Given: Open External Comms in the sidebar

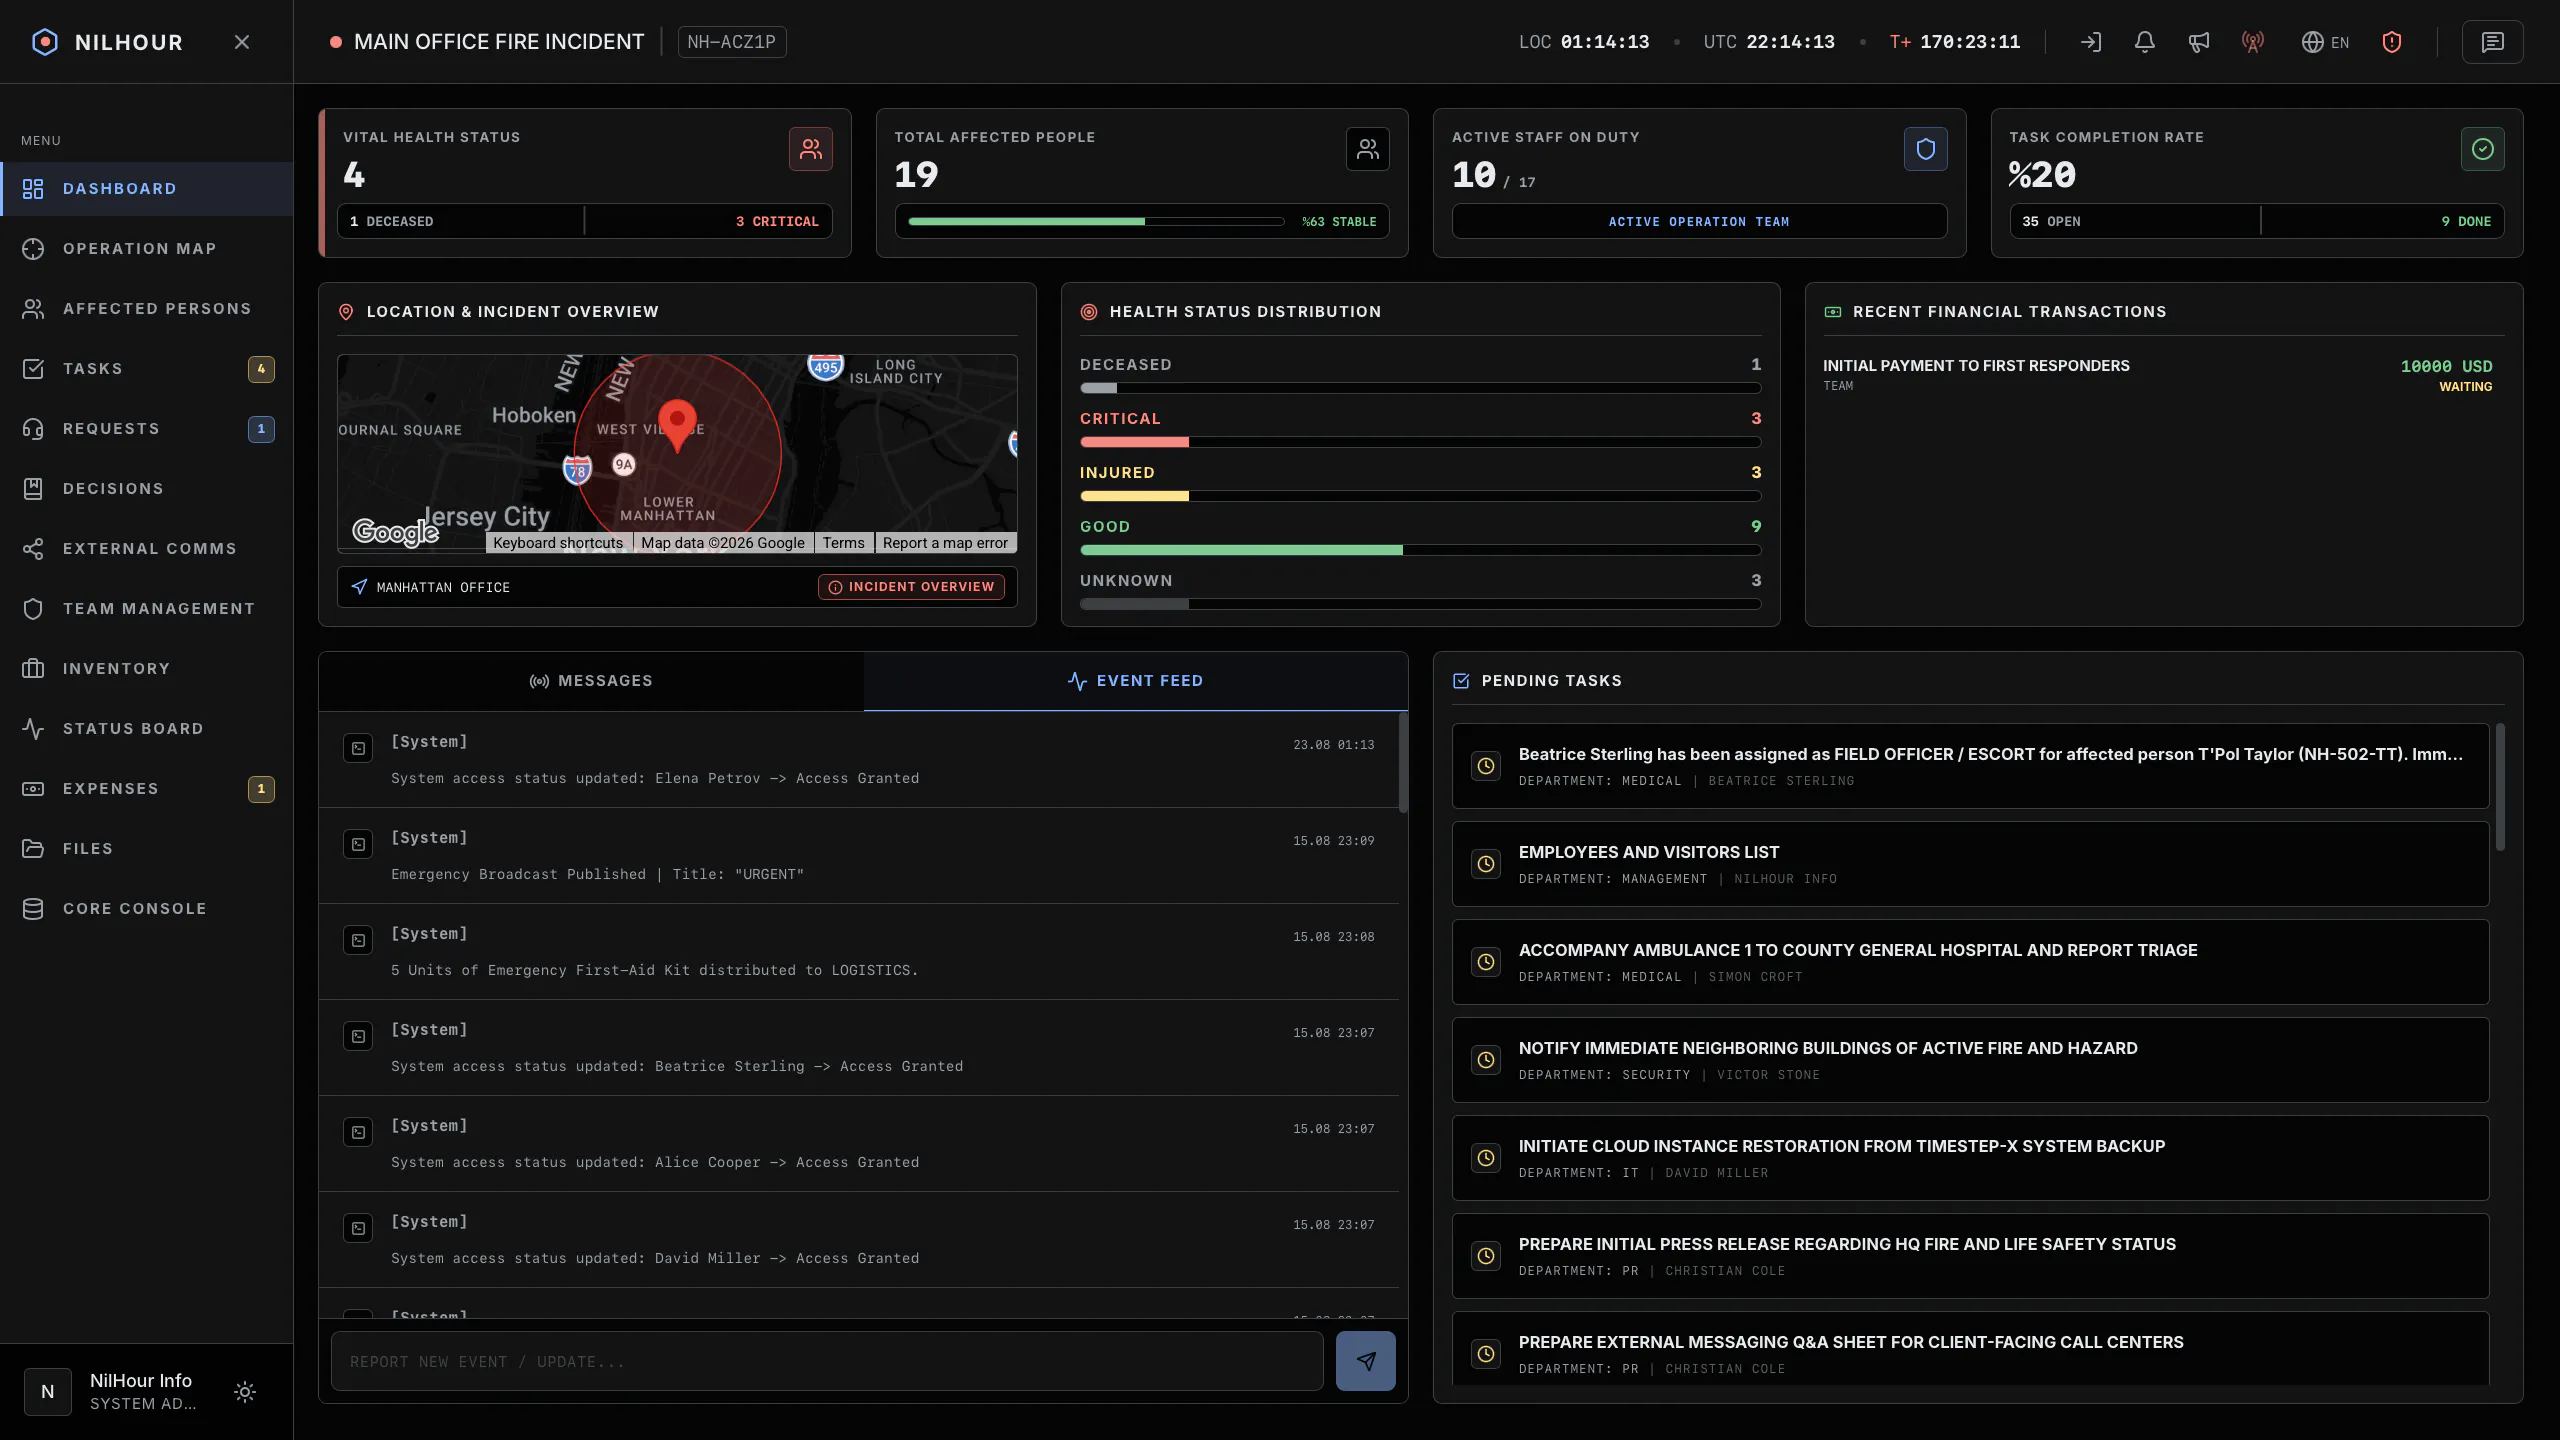Looking at the screenshot, I should point(147,549).
